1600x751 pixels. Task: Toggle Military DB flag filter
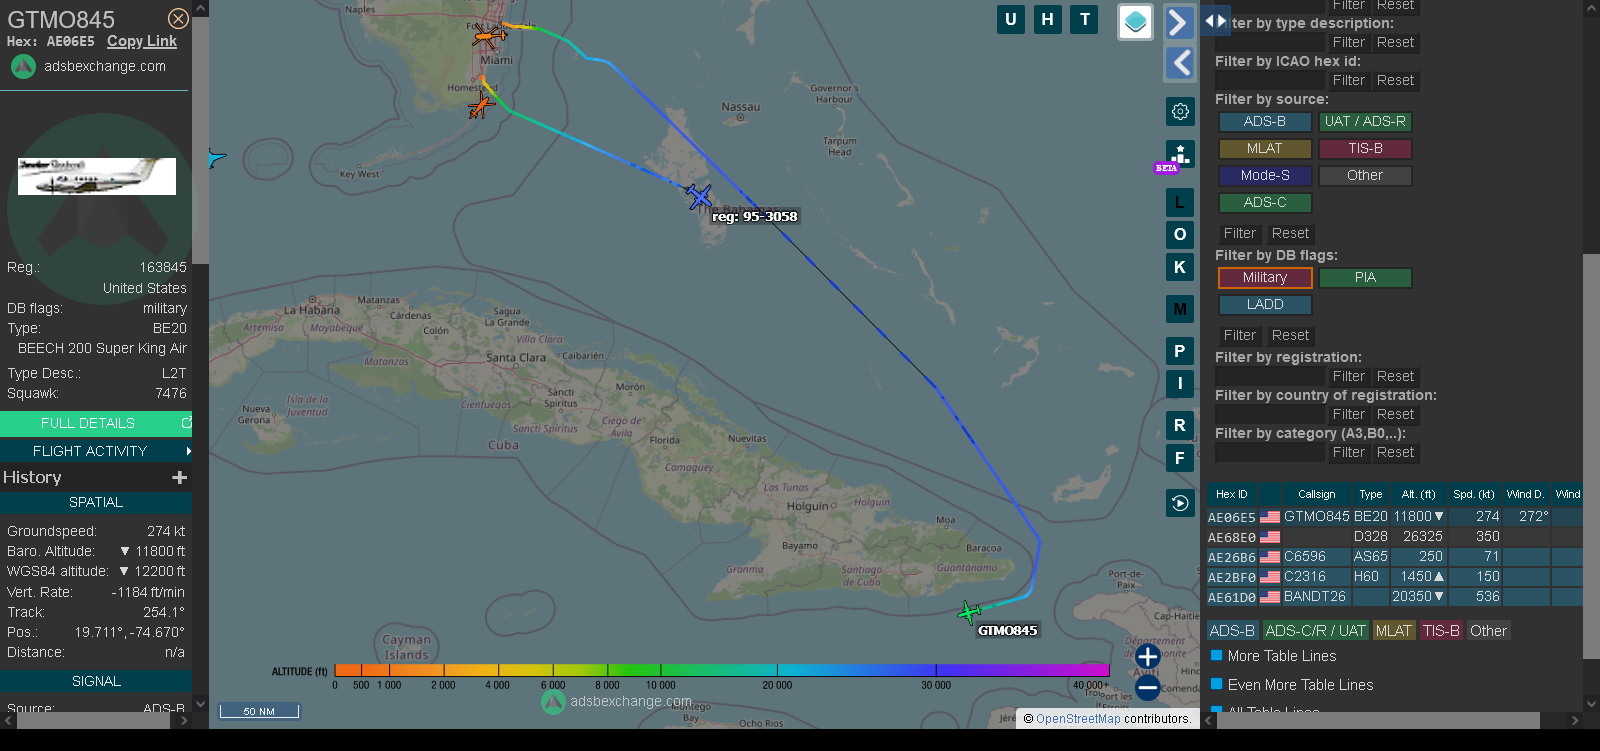click(1265, 277)
